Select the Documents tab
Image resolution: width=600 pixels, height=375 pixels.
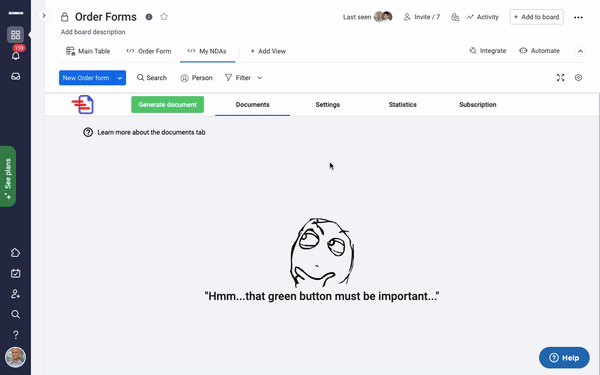[x=253, y=105]
